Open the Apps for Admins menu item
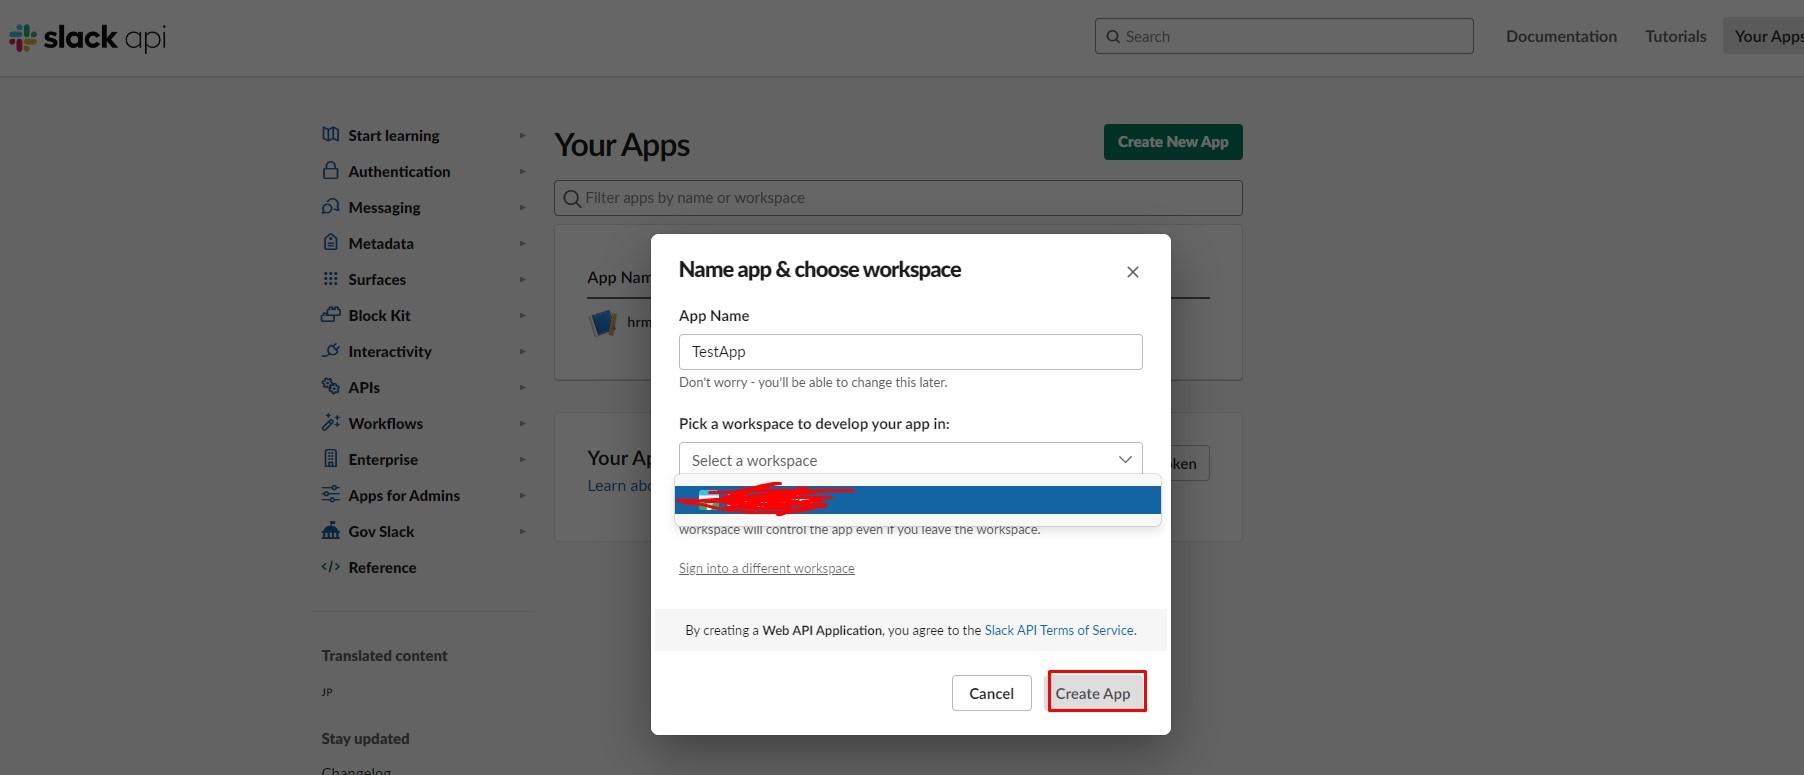The height and width of the screenshot is (775, 1804). point(404,496)
